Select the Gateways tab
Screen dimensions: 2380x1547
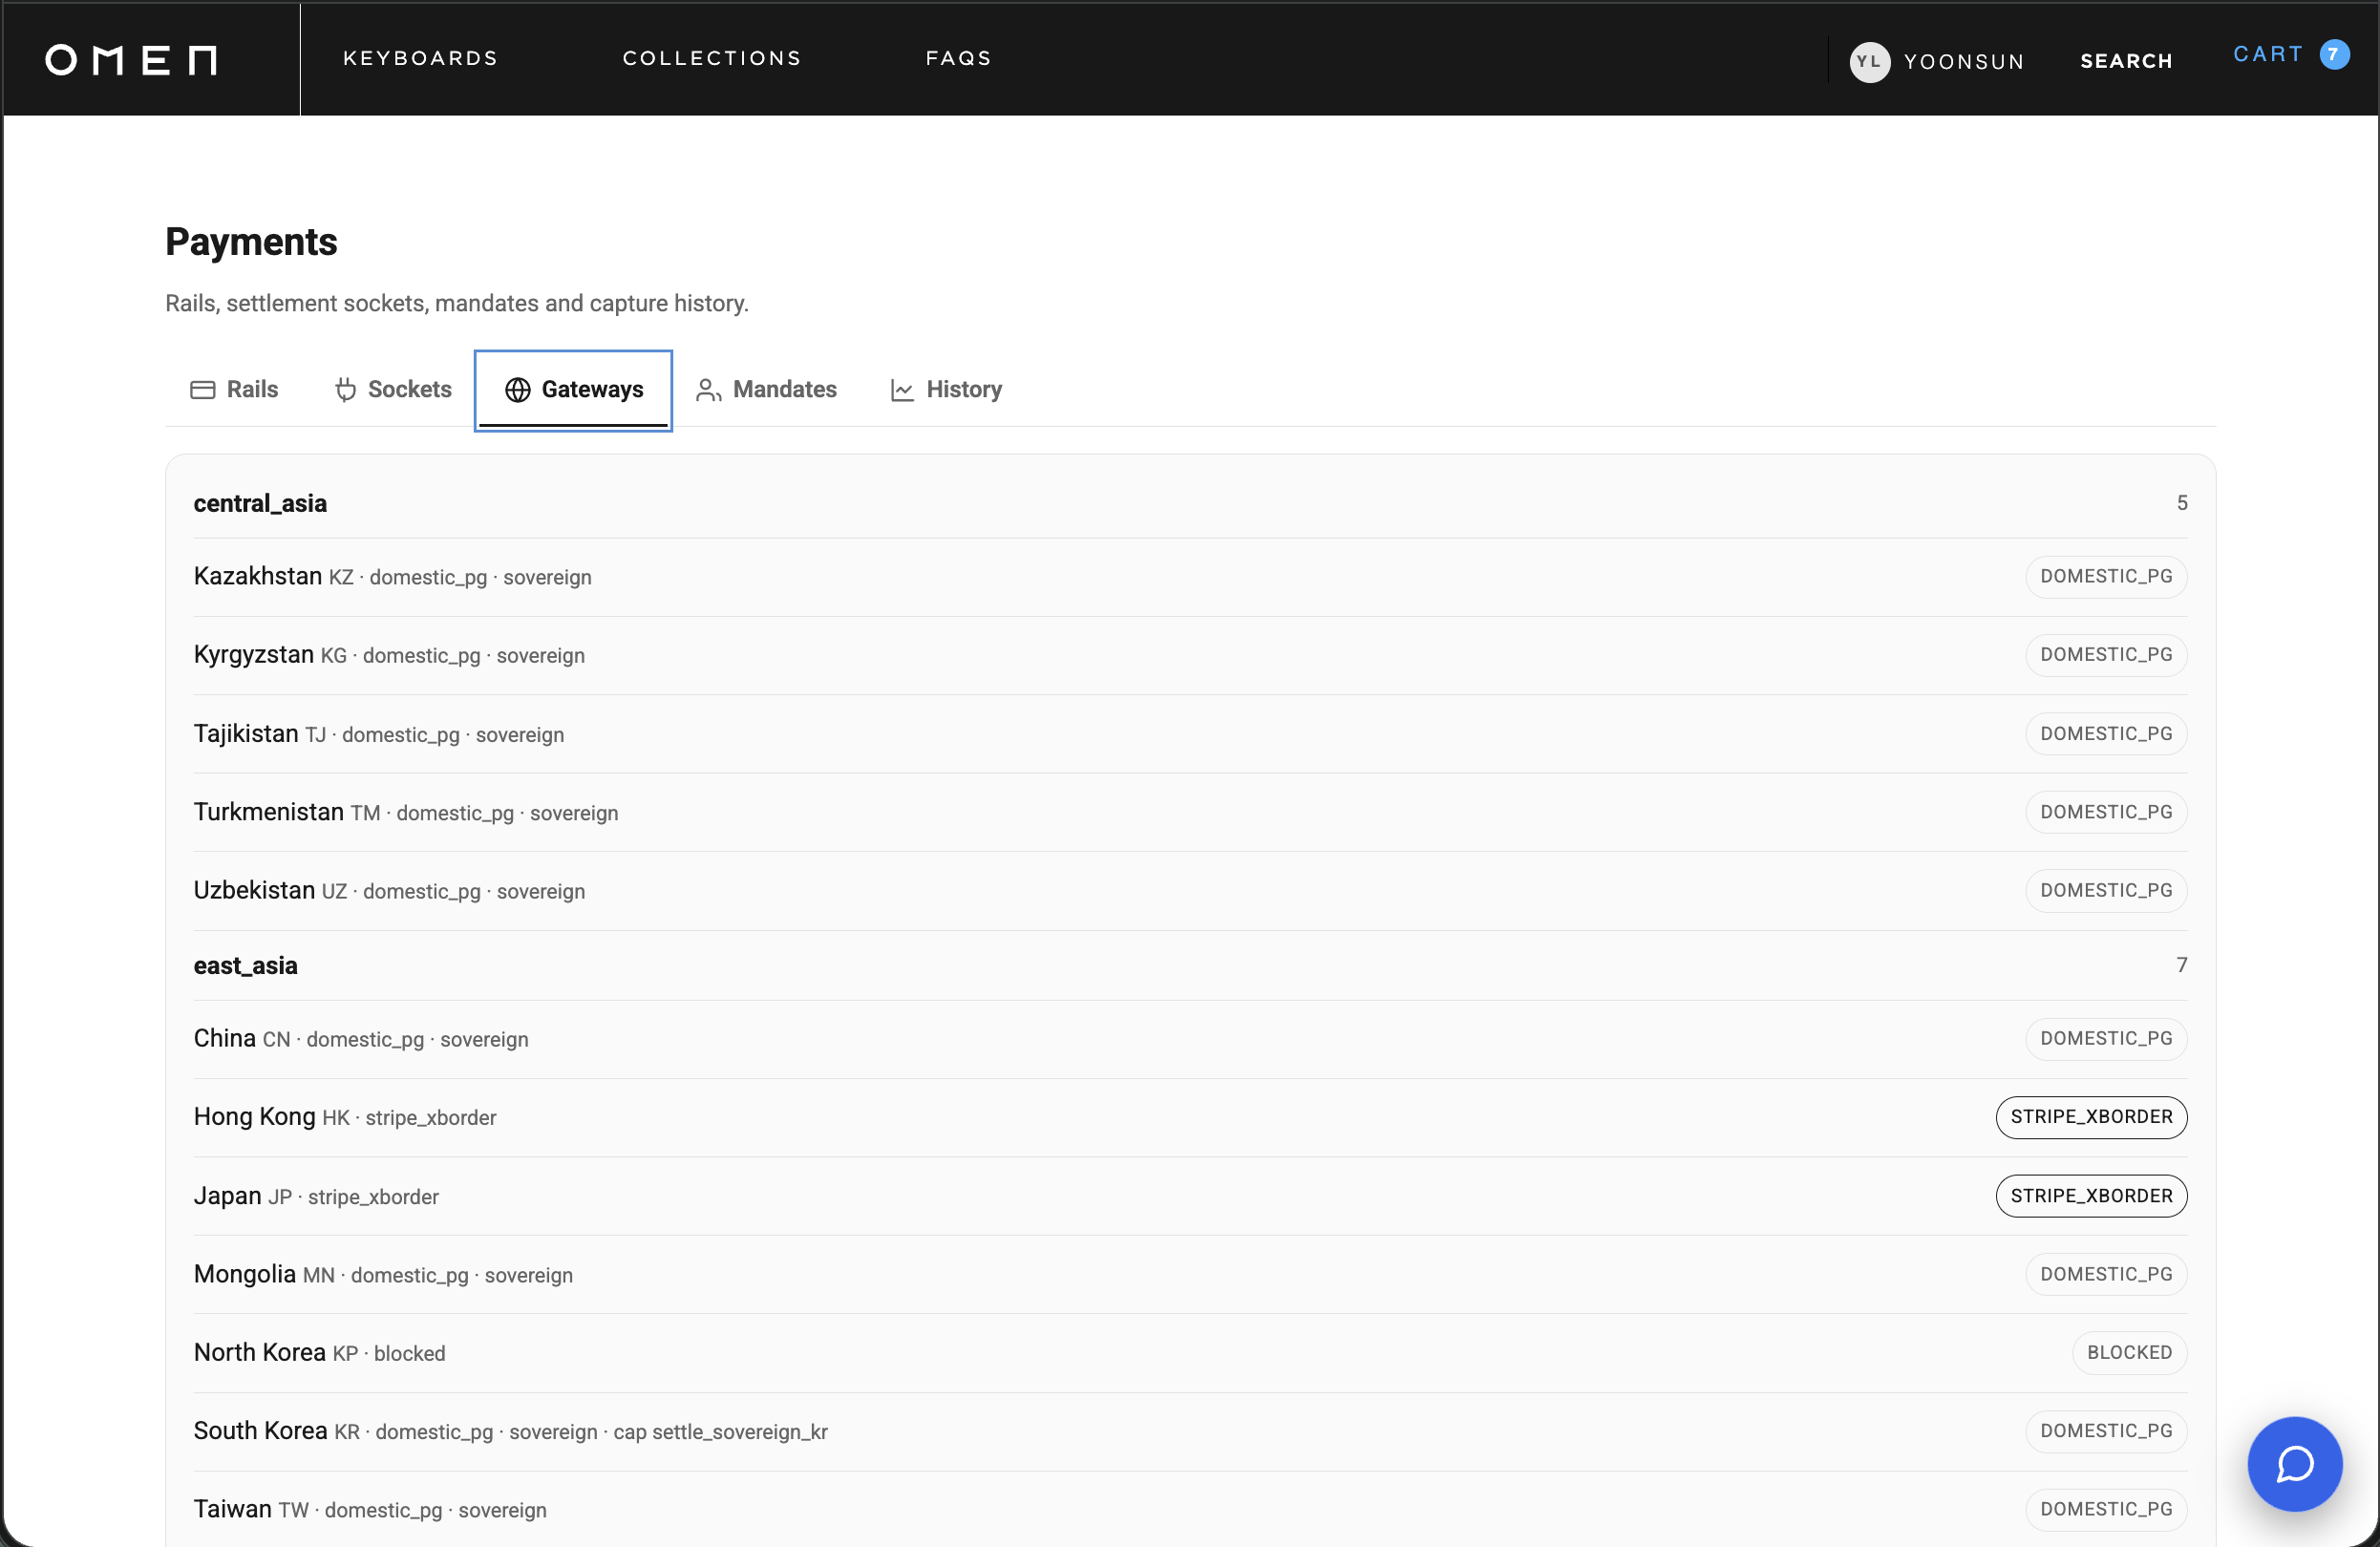[x=573, y=390]
